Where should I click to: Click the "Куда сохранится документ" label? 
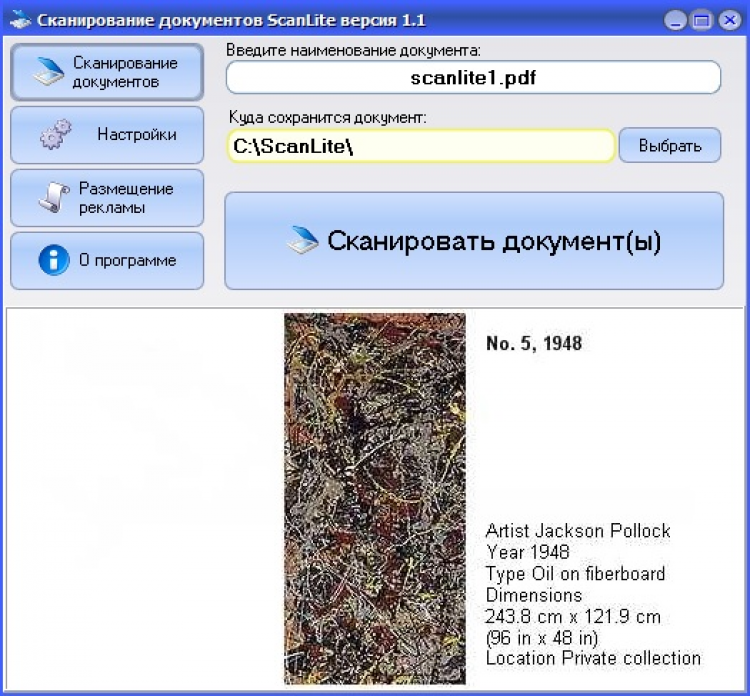click(x=327, y=117)
